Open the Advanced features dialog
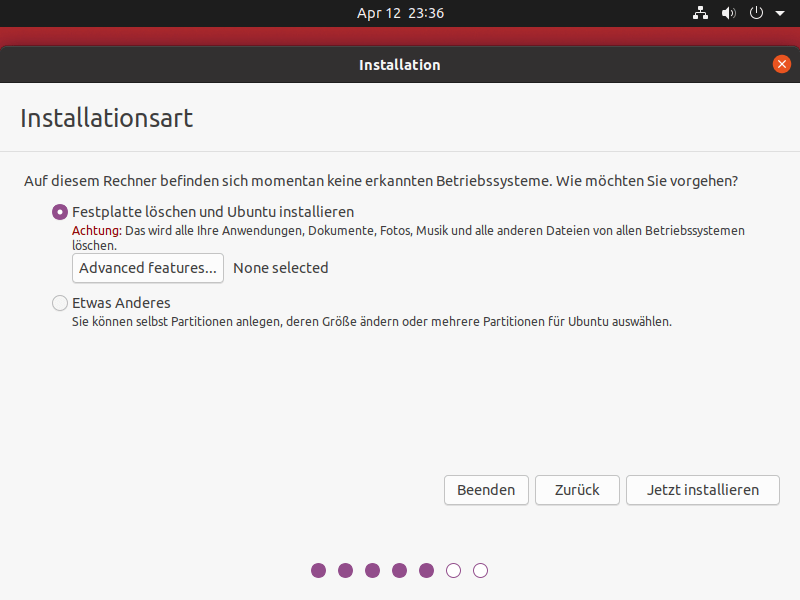The height and width of the screenshot is (600, 800). click(x=148, y=268)
